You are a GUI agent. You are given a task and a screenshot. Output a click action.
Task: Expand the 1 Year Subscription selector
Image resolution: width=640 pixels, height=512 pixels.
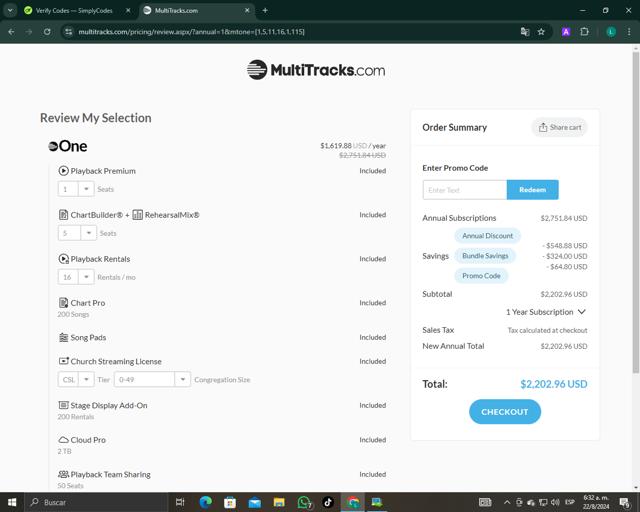click(x=546, y=312)
